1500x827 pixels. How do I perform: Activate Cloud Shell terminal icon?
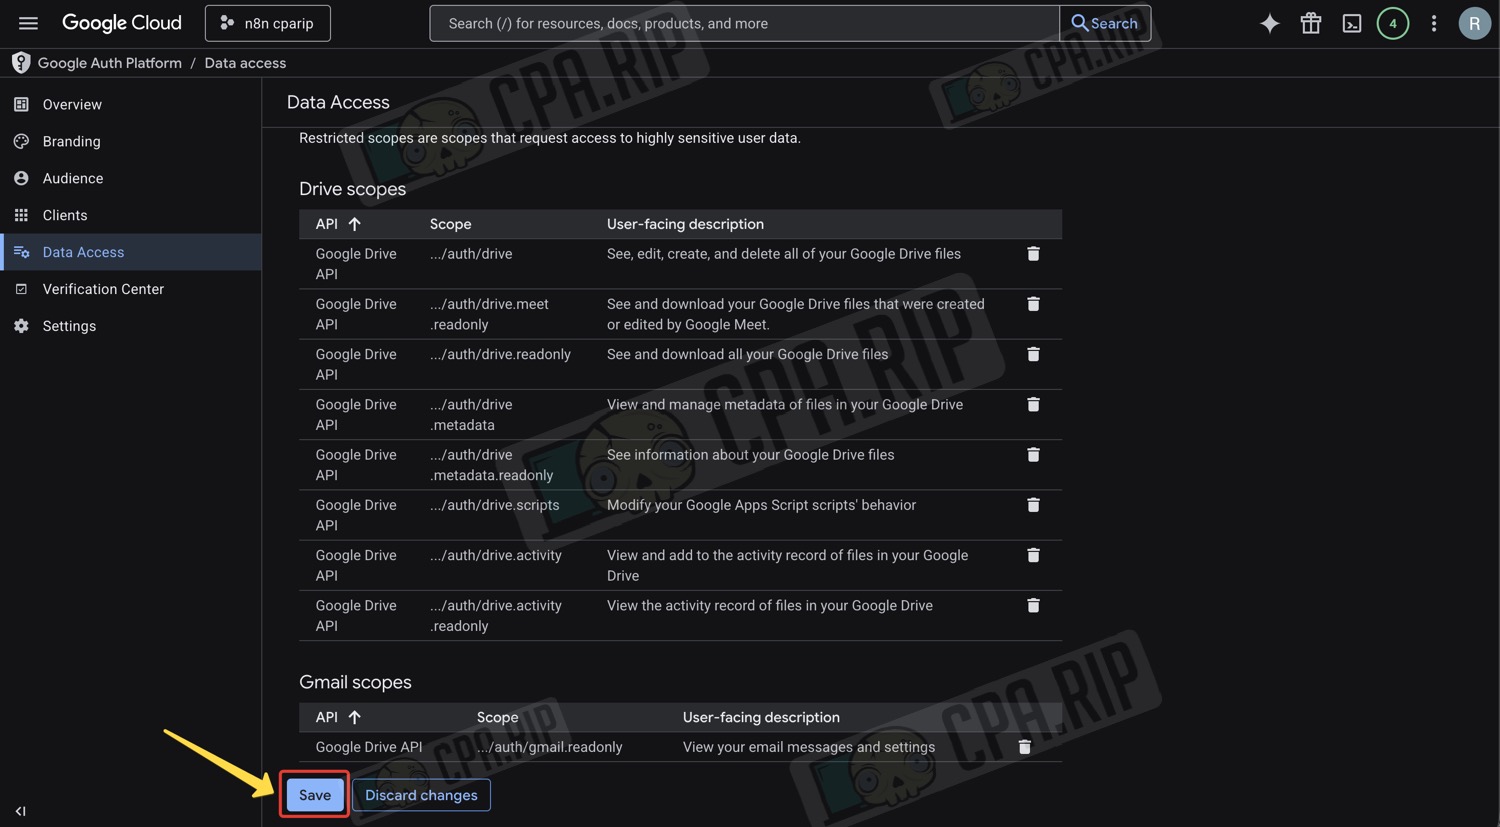pyautogui.click(x=1351, y=23)
